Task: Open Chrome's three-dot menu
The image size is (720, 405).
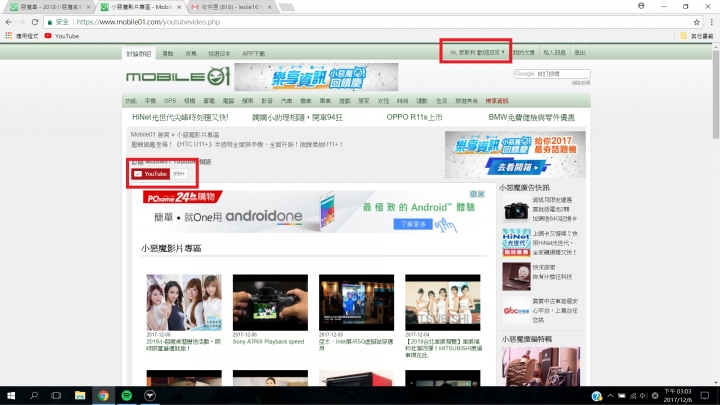Action: pyautogui.click(x=712, y=22)
